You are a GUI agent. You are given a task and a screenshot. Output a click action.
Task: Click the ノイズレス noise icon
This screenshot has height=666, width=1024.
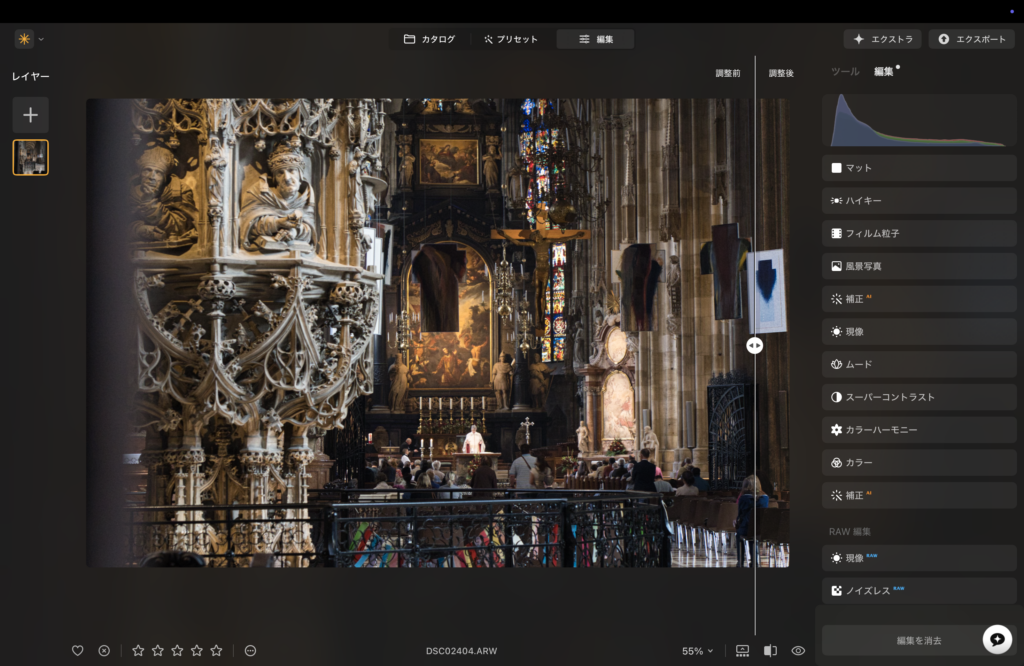coord(836,591)
